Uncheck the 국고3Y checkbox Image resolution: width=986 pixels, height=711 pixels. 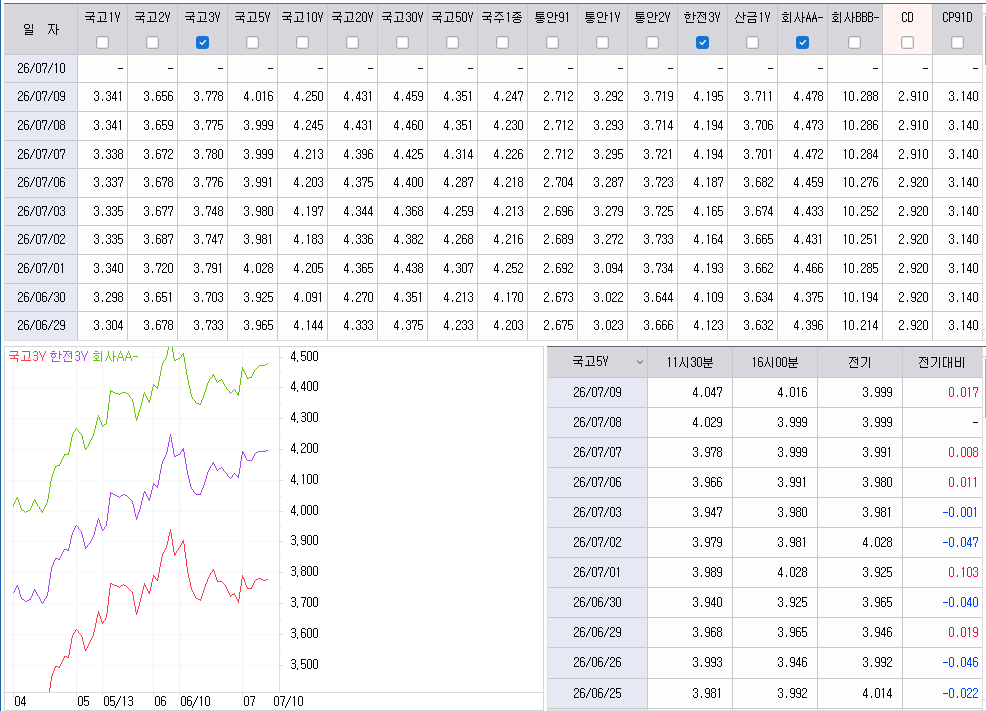click(x=202, y=42)
